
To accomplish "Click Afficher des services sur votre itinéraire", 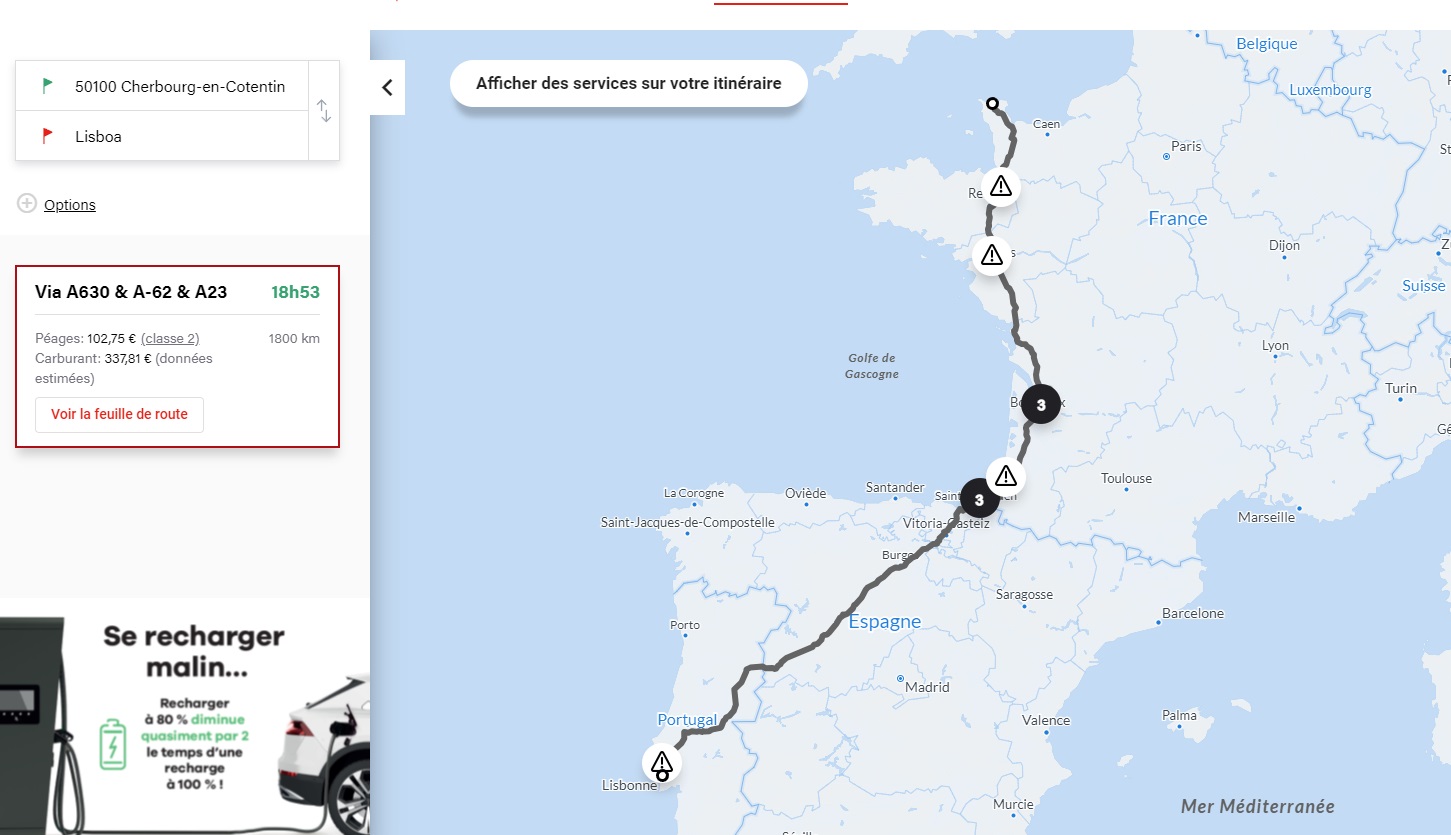I will click(628, 84).
